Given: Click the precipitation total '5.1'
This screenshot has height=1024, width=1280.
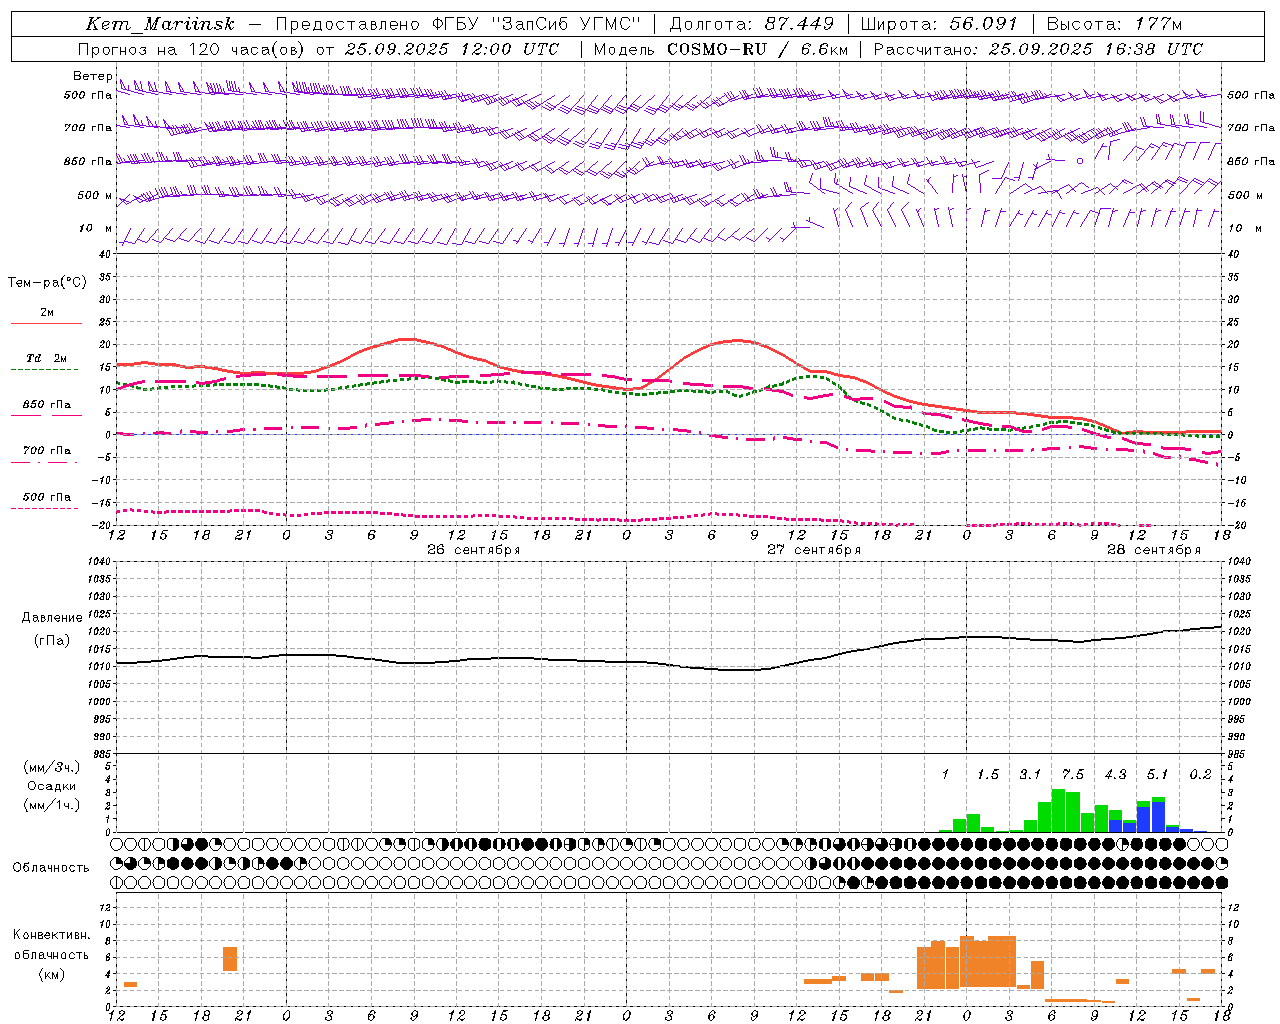Looking at the screenshot, I should (1158, 775).
